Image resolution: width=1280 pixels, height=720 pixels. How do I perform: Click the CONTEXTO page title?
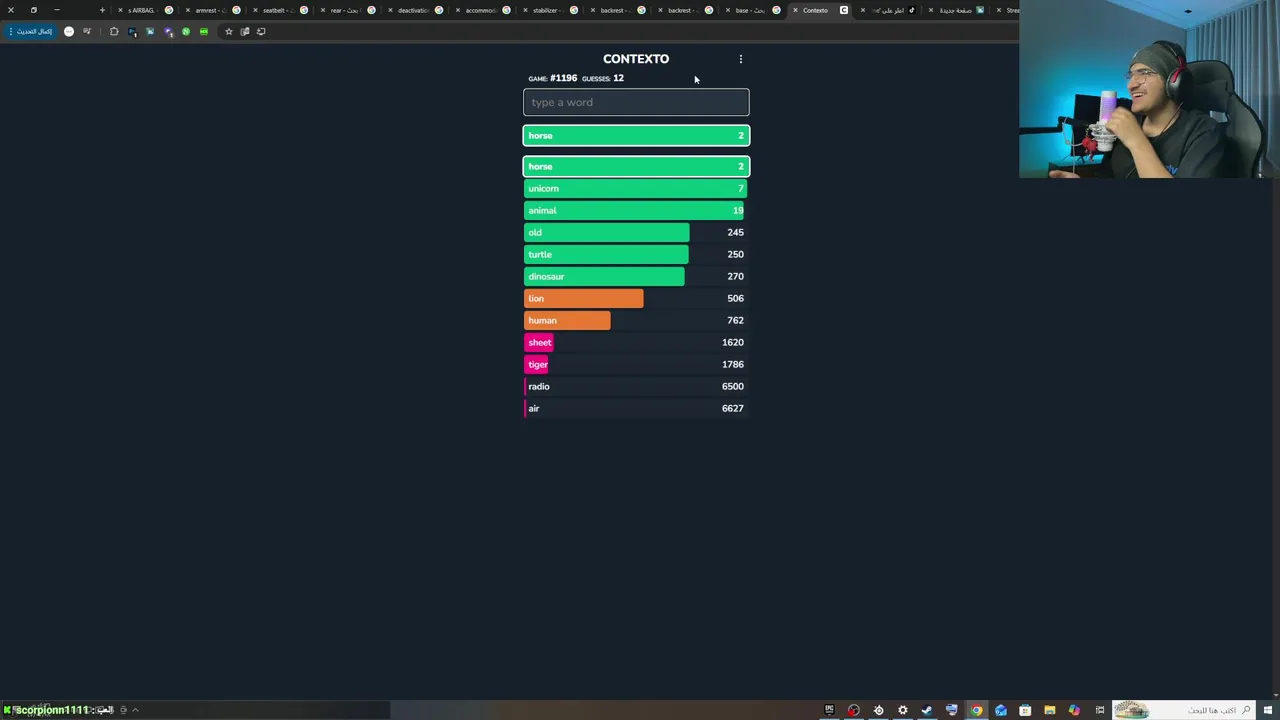636,59
